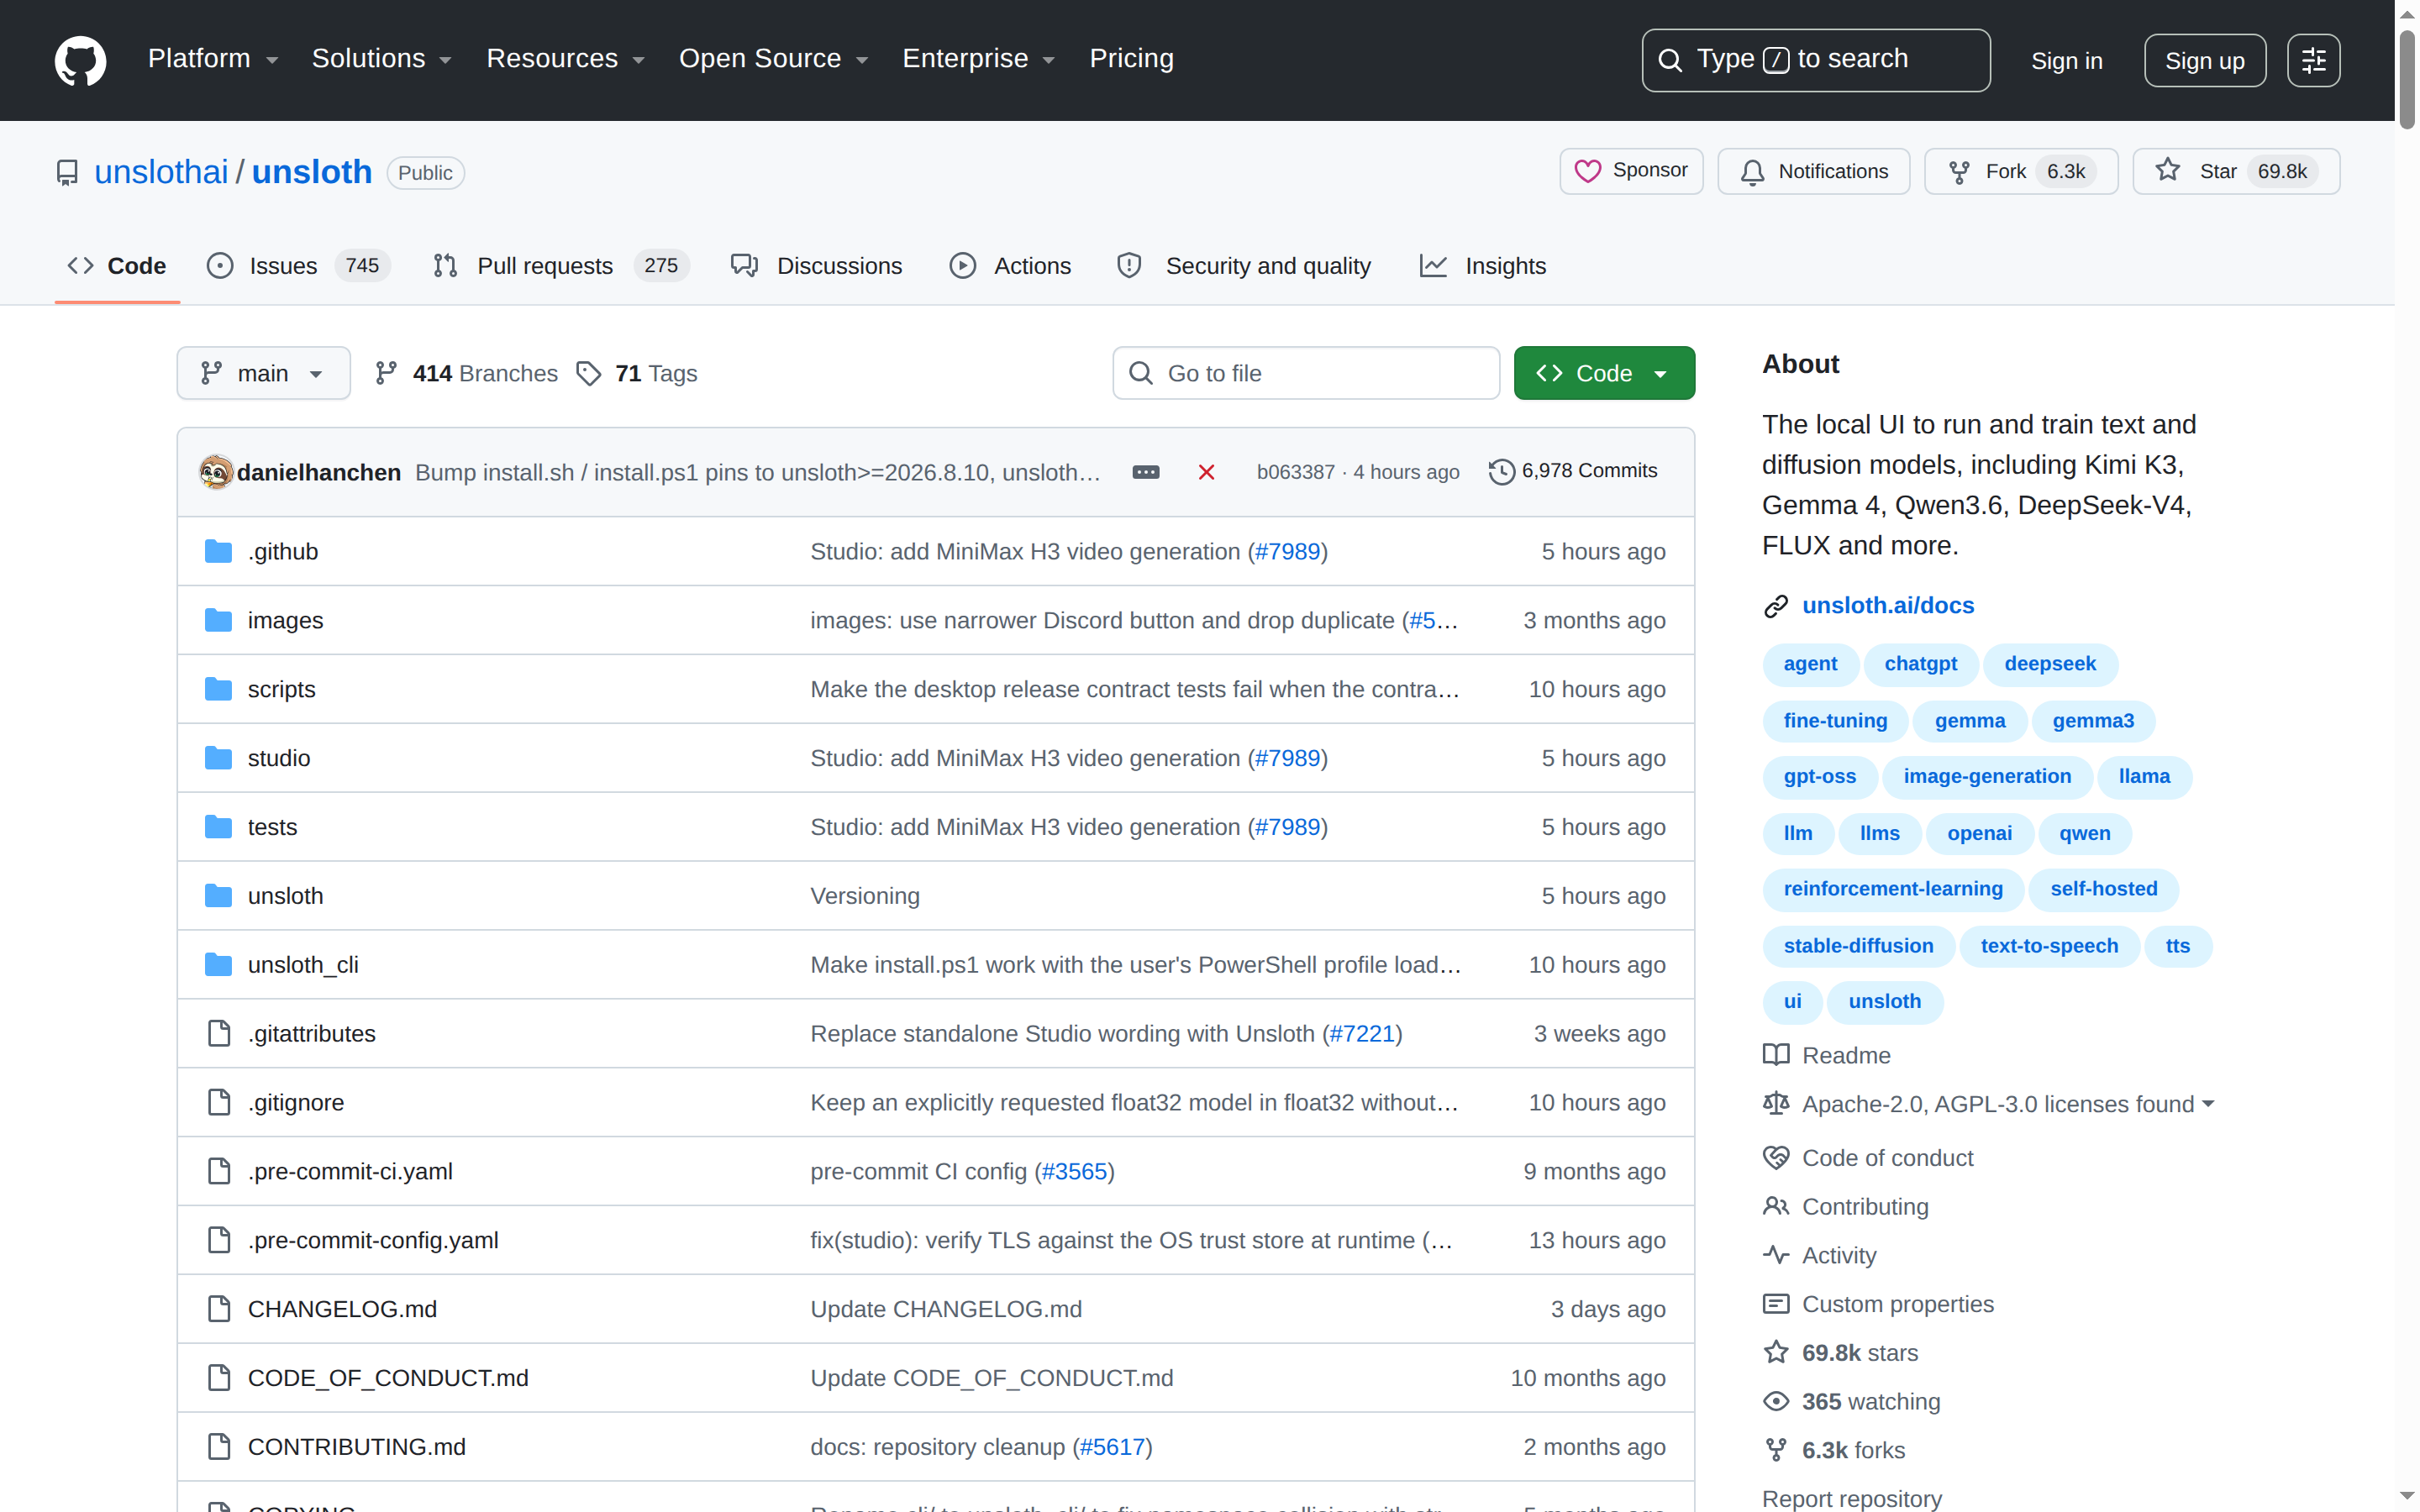Open the unsloth.ai/docs link
The width and height of the screenshot is (2420, 1512).
pos(1887,605)
